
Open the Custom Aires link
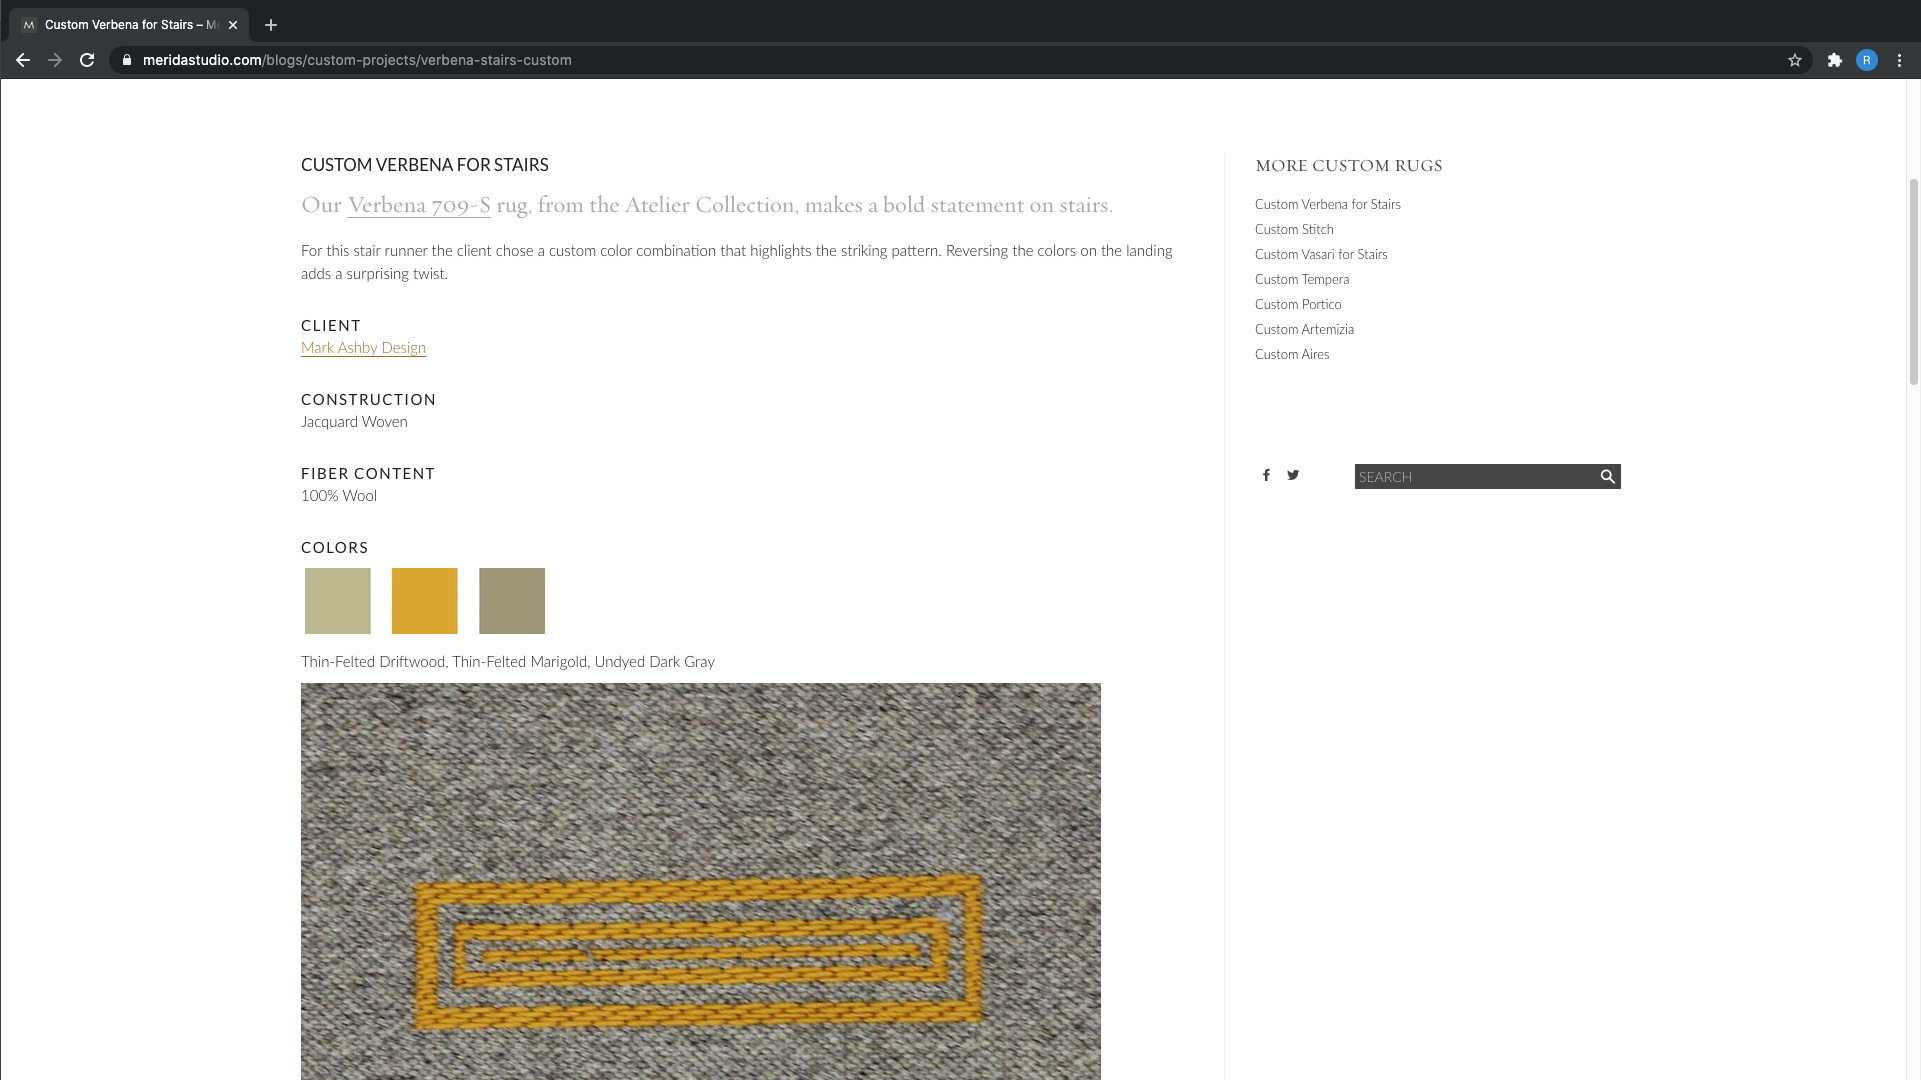[x=1292, y=354]
